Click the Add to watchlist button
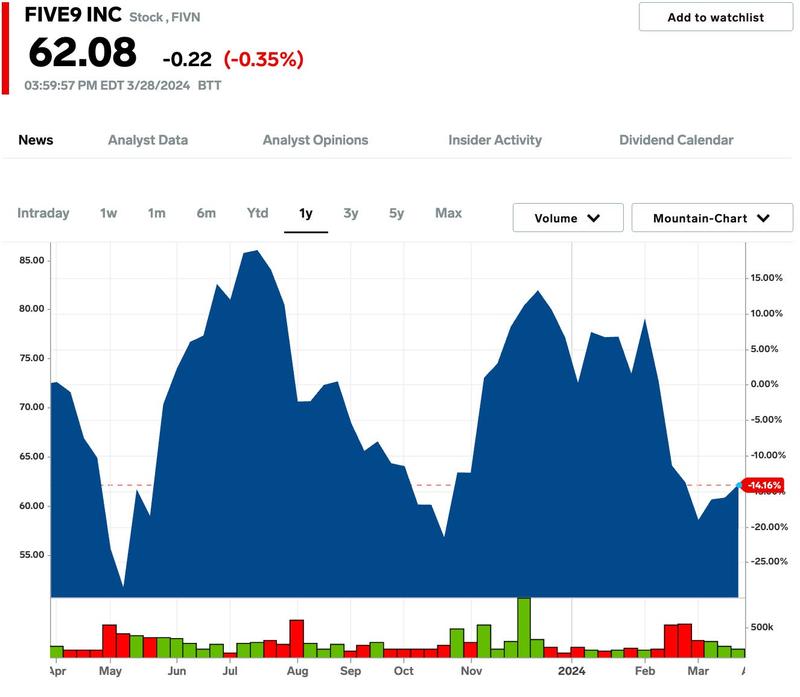Viewport: 800px width, 697px height. point(716,17)
